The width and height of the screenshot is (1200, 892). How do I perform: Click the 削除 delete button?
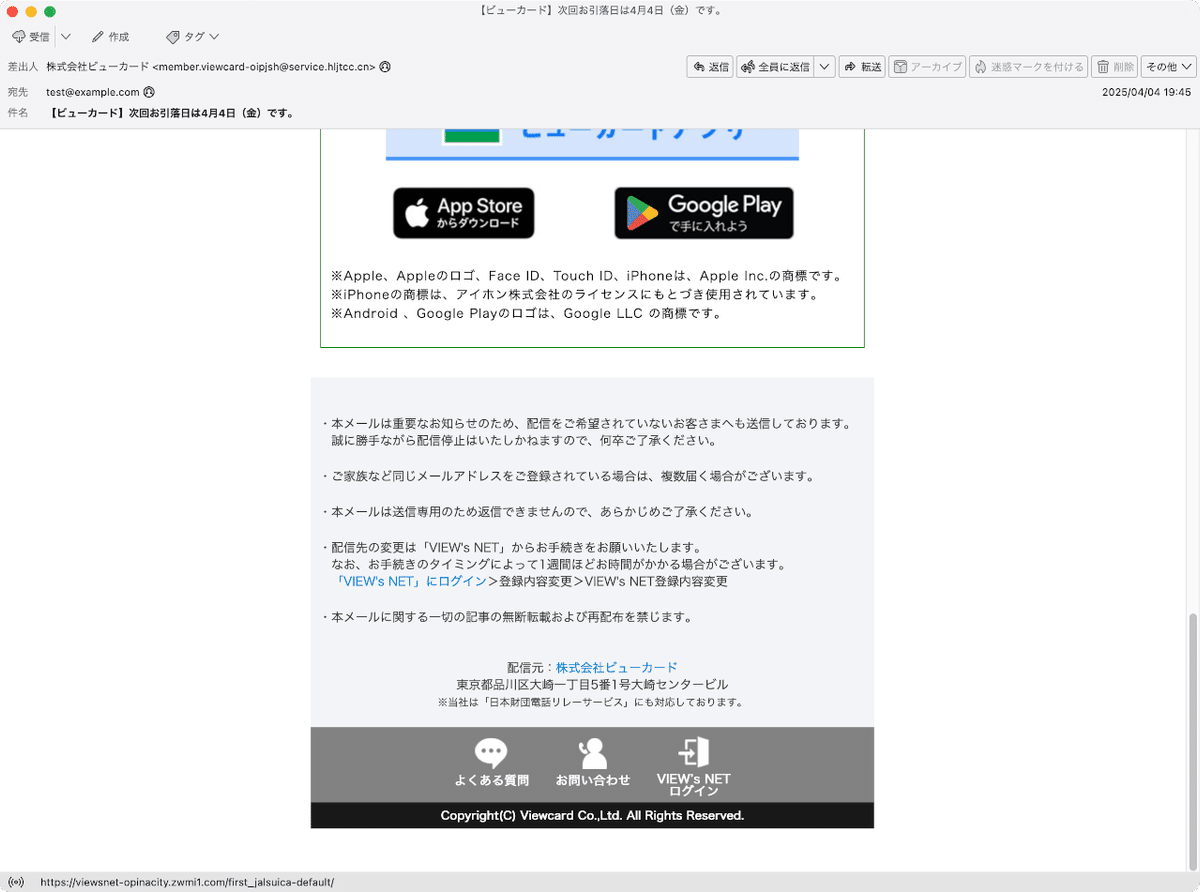tap(1115, 67)
